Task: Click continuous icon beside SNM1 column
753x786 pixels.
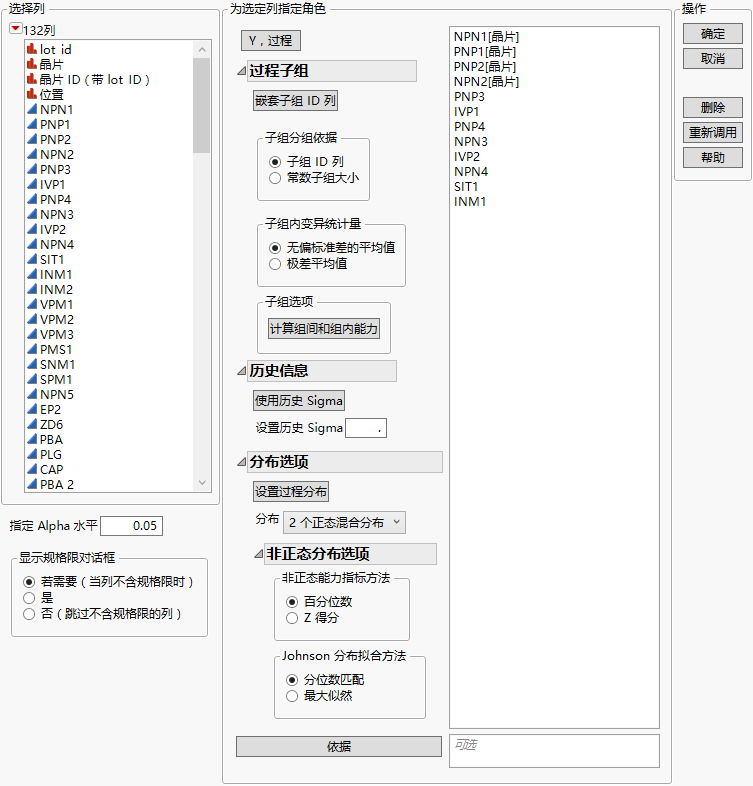Action: coord(32,364)
